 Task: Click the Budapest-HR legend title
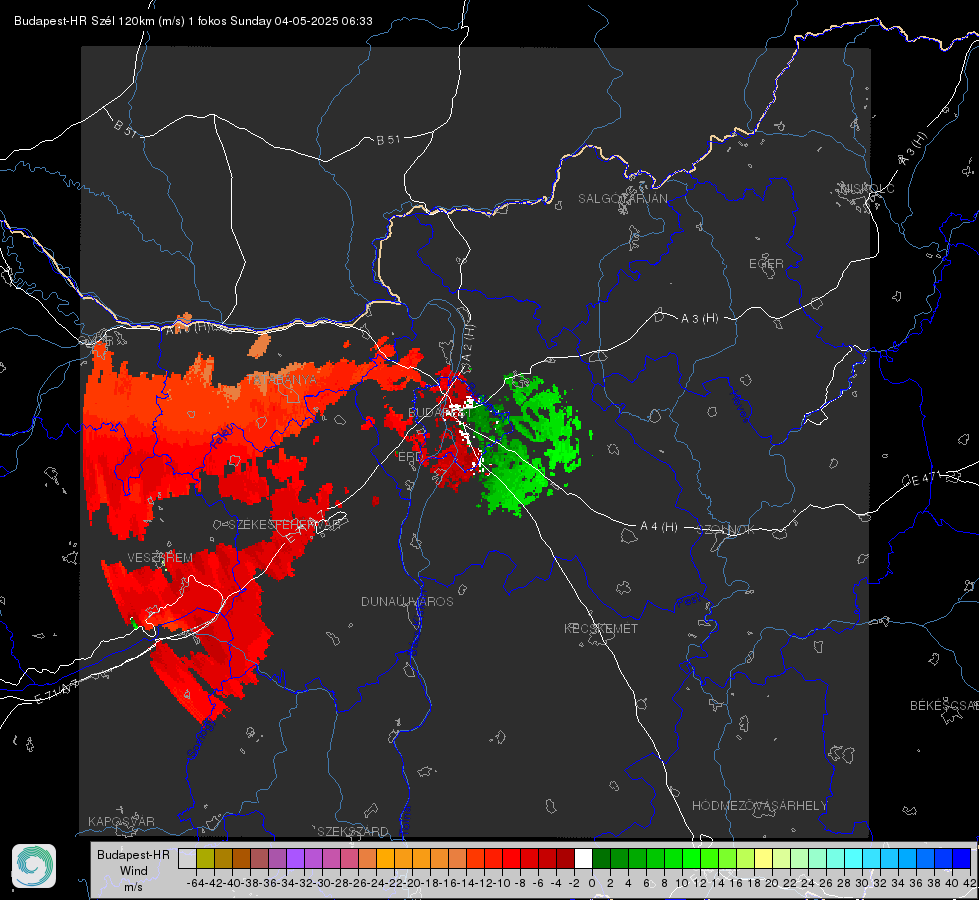click(134, 855)
